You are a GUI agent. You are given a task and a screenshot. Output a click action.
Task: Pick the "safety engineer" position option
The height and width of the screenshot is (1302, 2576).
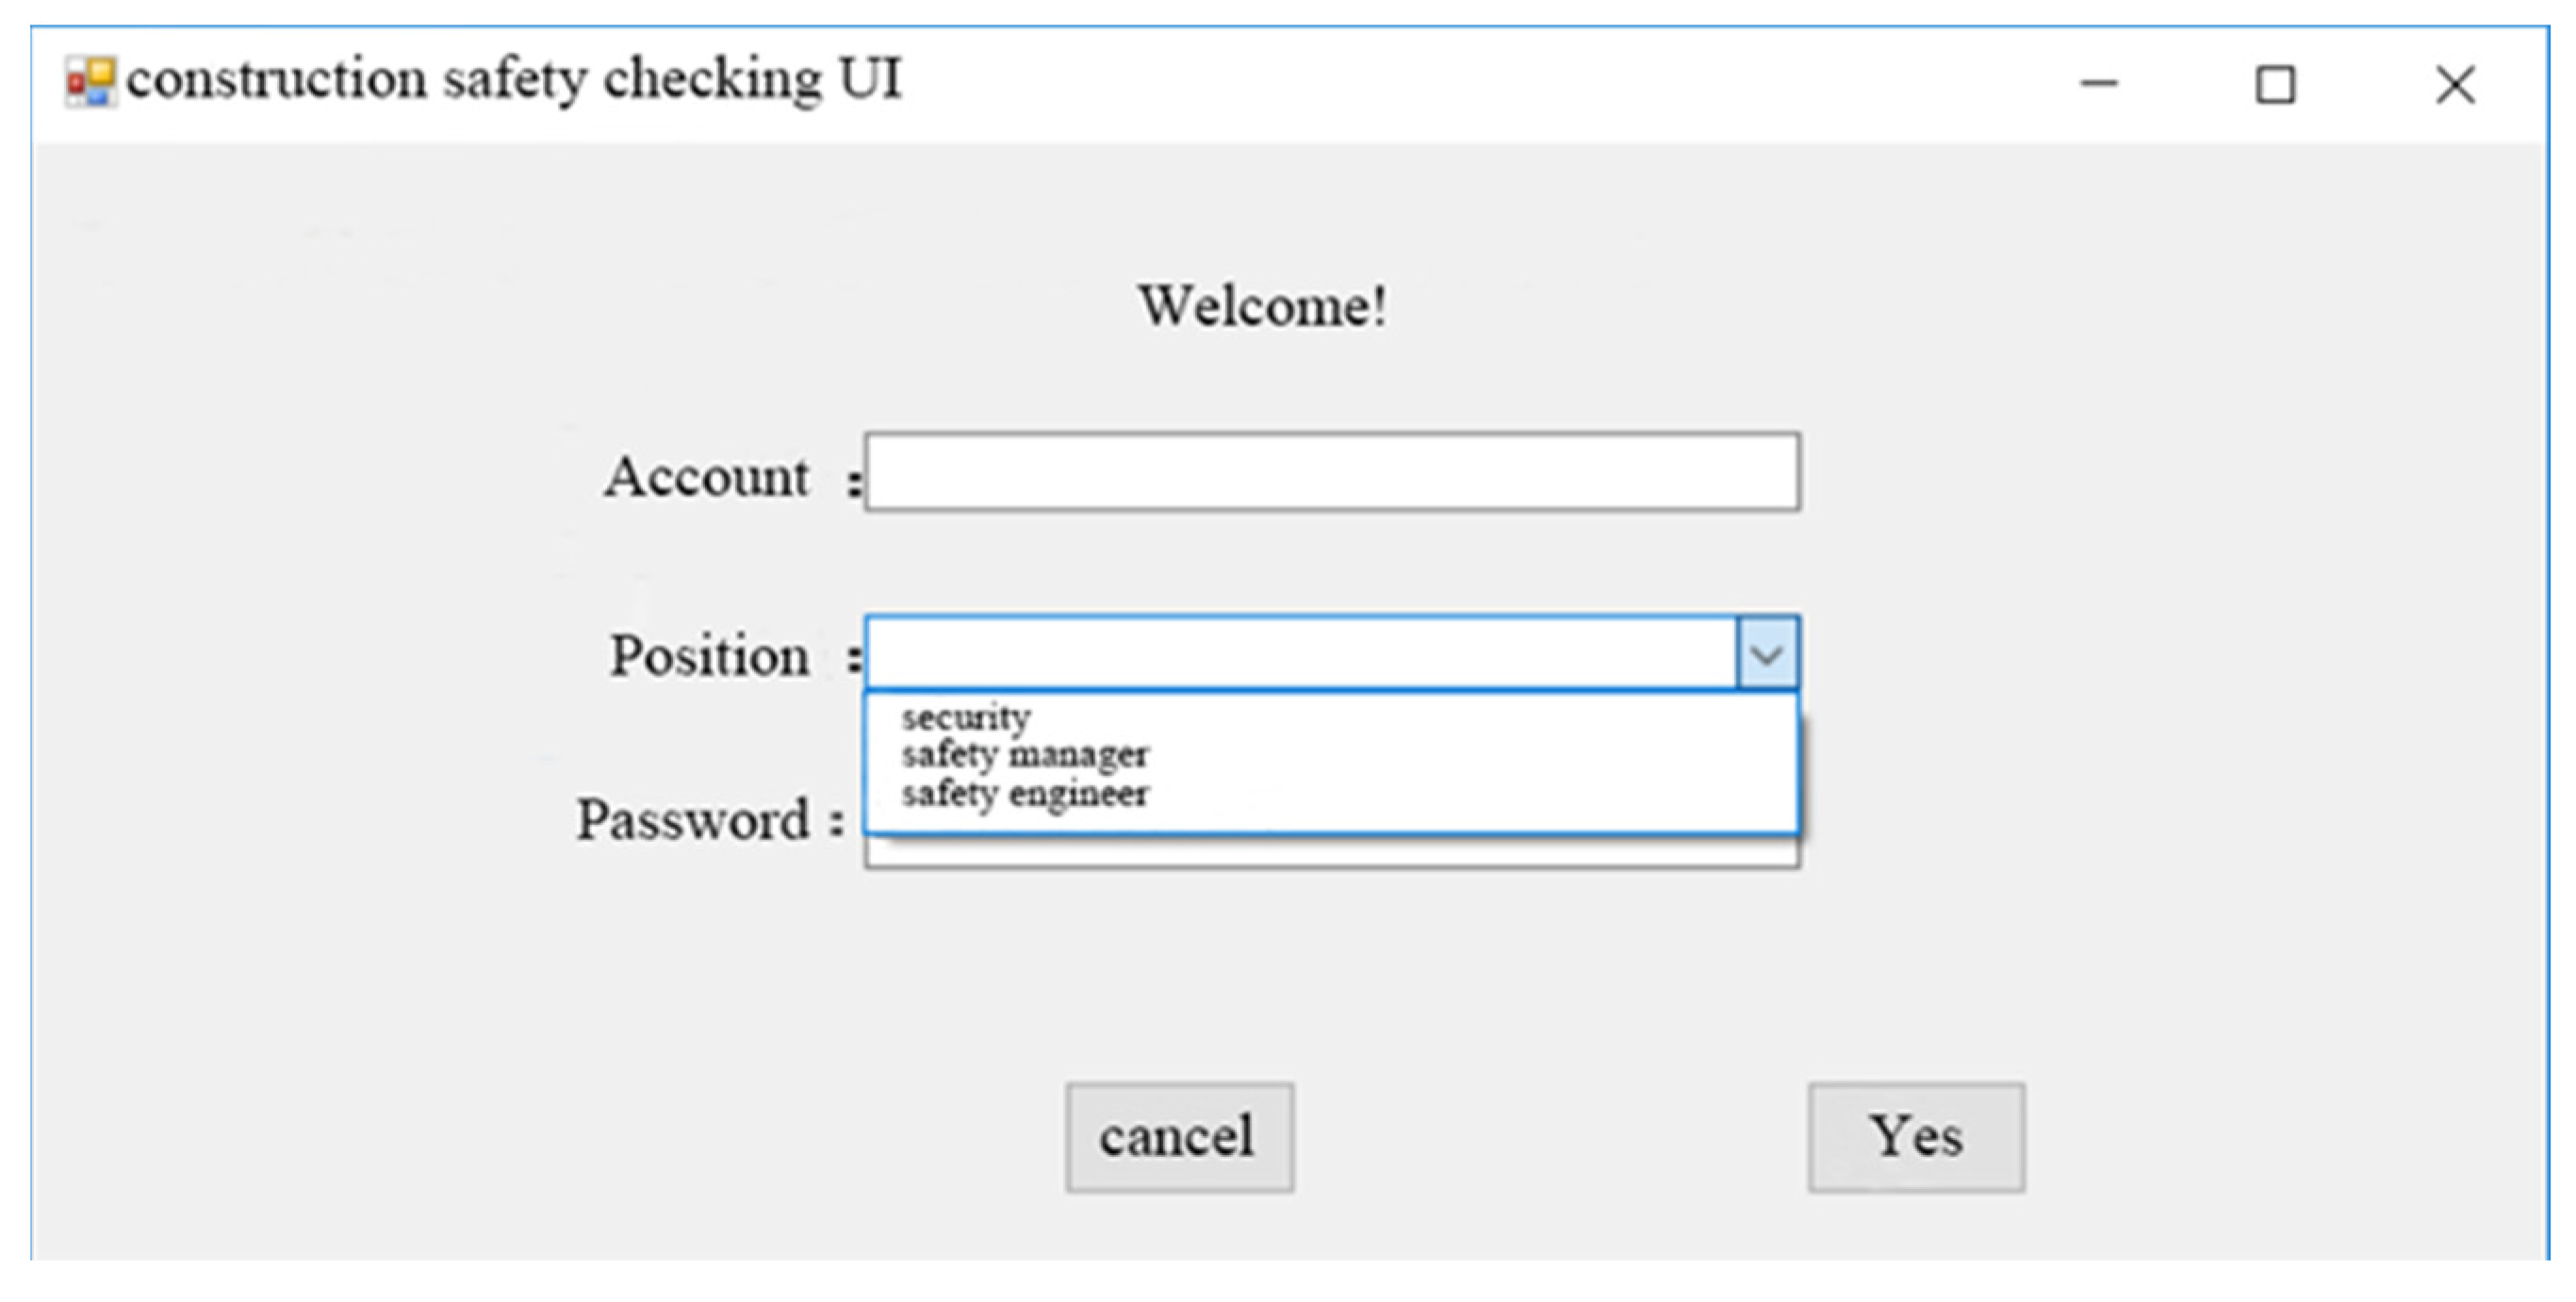click(x=1025, y=794)
